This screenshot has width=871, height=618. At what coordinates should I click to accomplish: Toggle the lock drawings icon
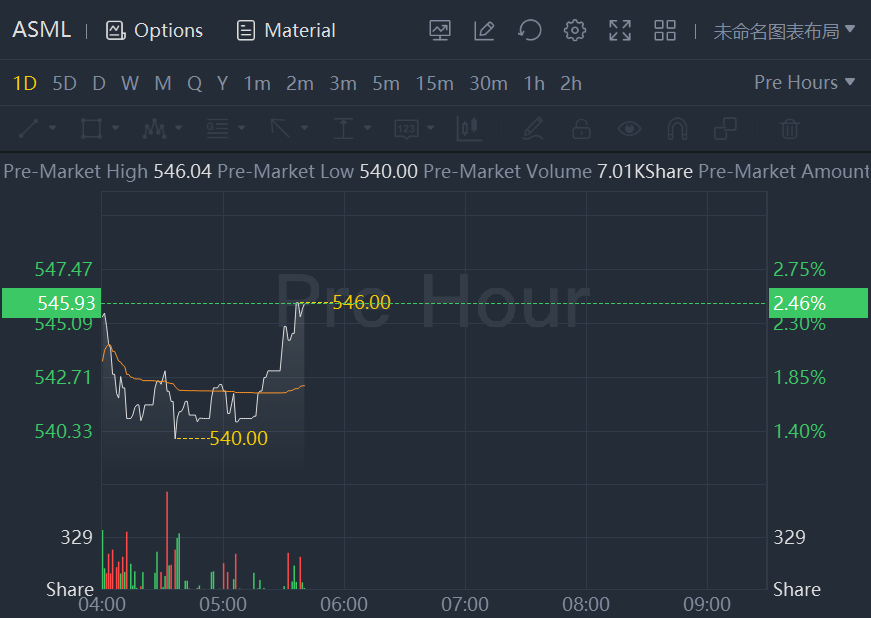pyautogui.click(x=581, y=128)
